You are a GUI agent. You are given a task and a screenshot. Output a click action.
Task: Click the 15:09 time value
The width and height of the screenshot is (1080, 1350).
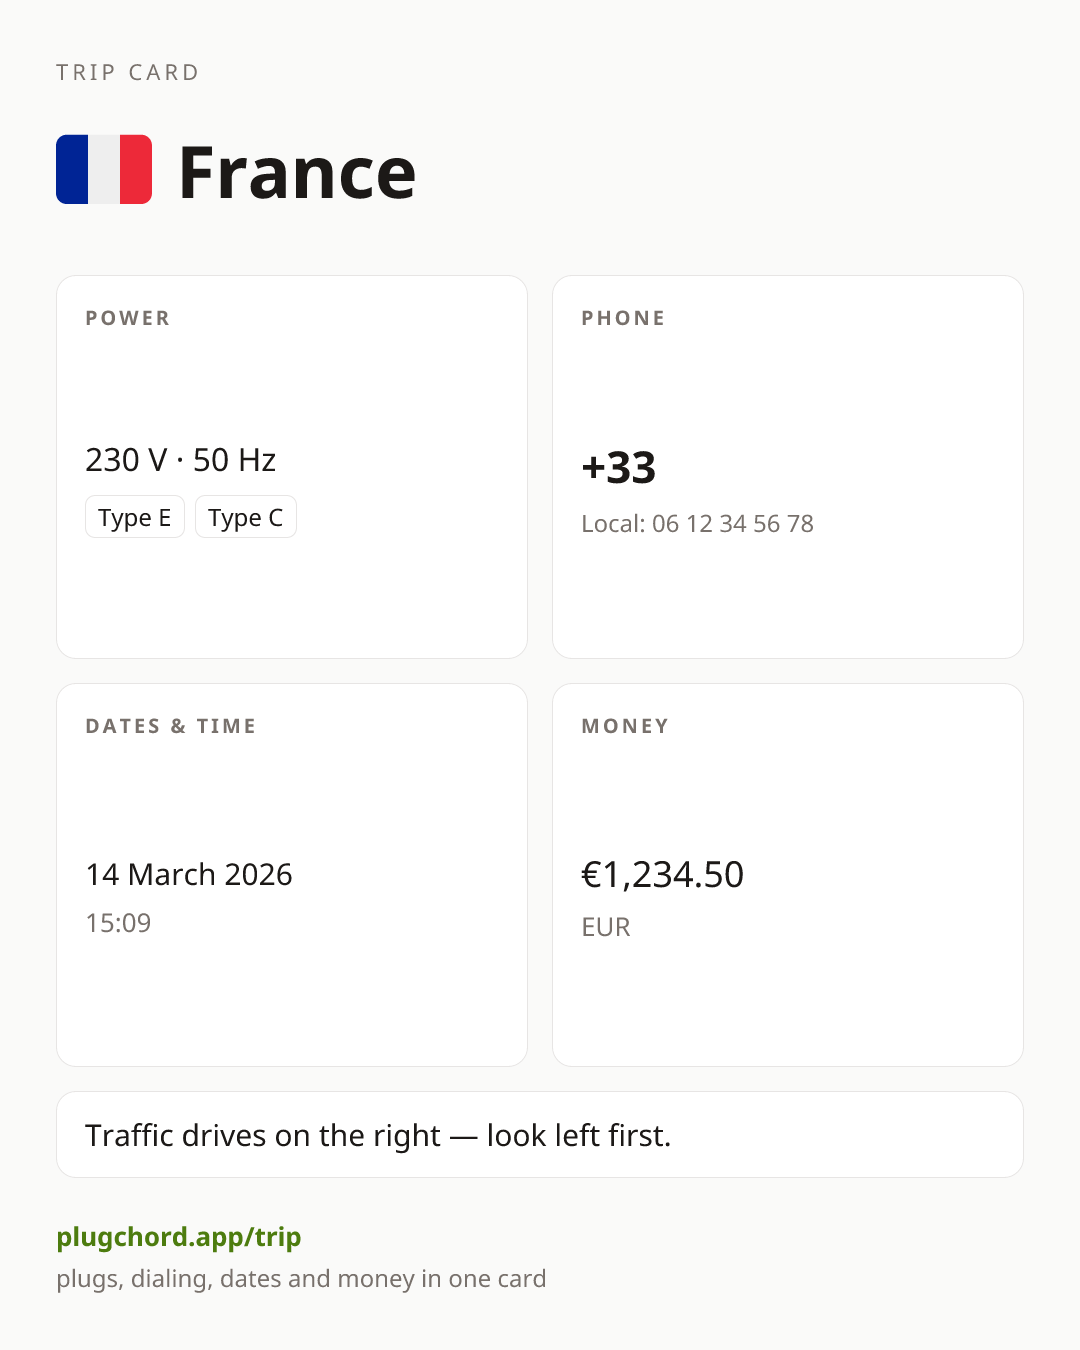118,922
